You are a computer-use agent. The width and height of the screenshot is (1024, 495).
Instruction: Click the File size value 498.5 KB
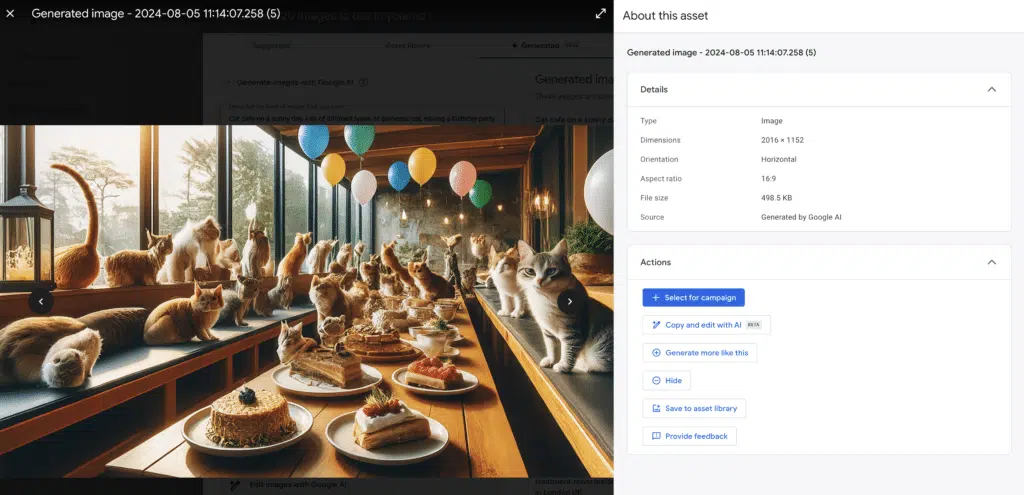[x=776, y=198]
